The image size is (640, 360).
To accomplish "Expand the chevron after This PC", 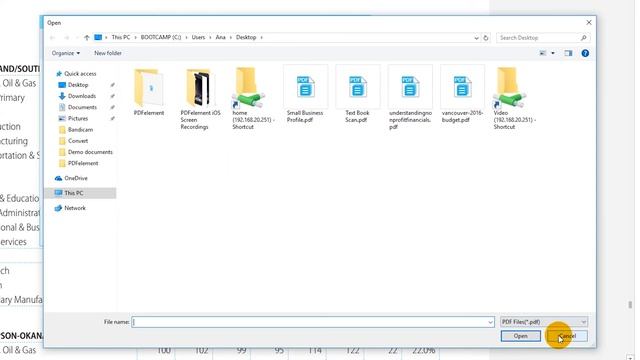I will tap(136, 38).
